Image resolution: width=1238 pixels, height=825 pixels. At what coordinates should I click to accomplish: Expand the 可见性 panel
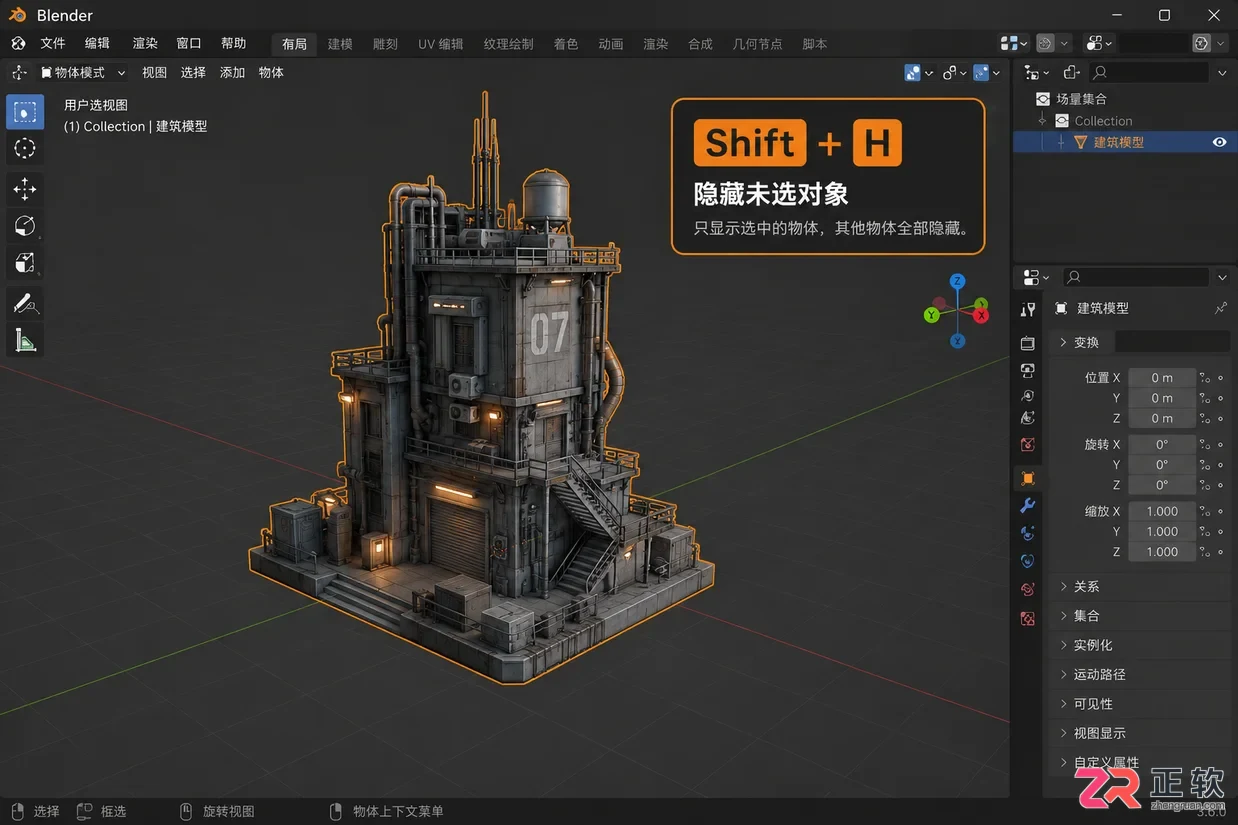click(x=1142, y=704)
